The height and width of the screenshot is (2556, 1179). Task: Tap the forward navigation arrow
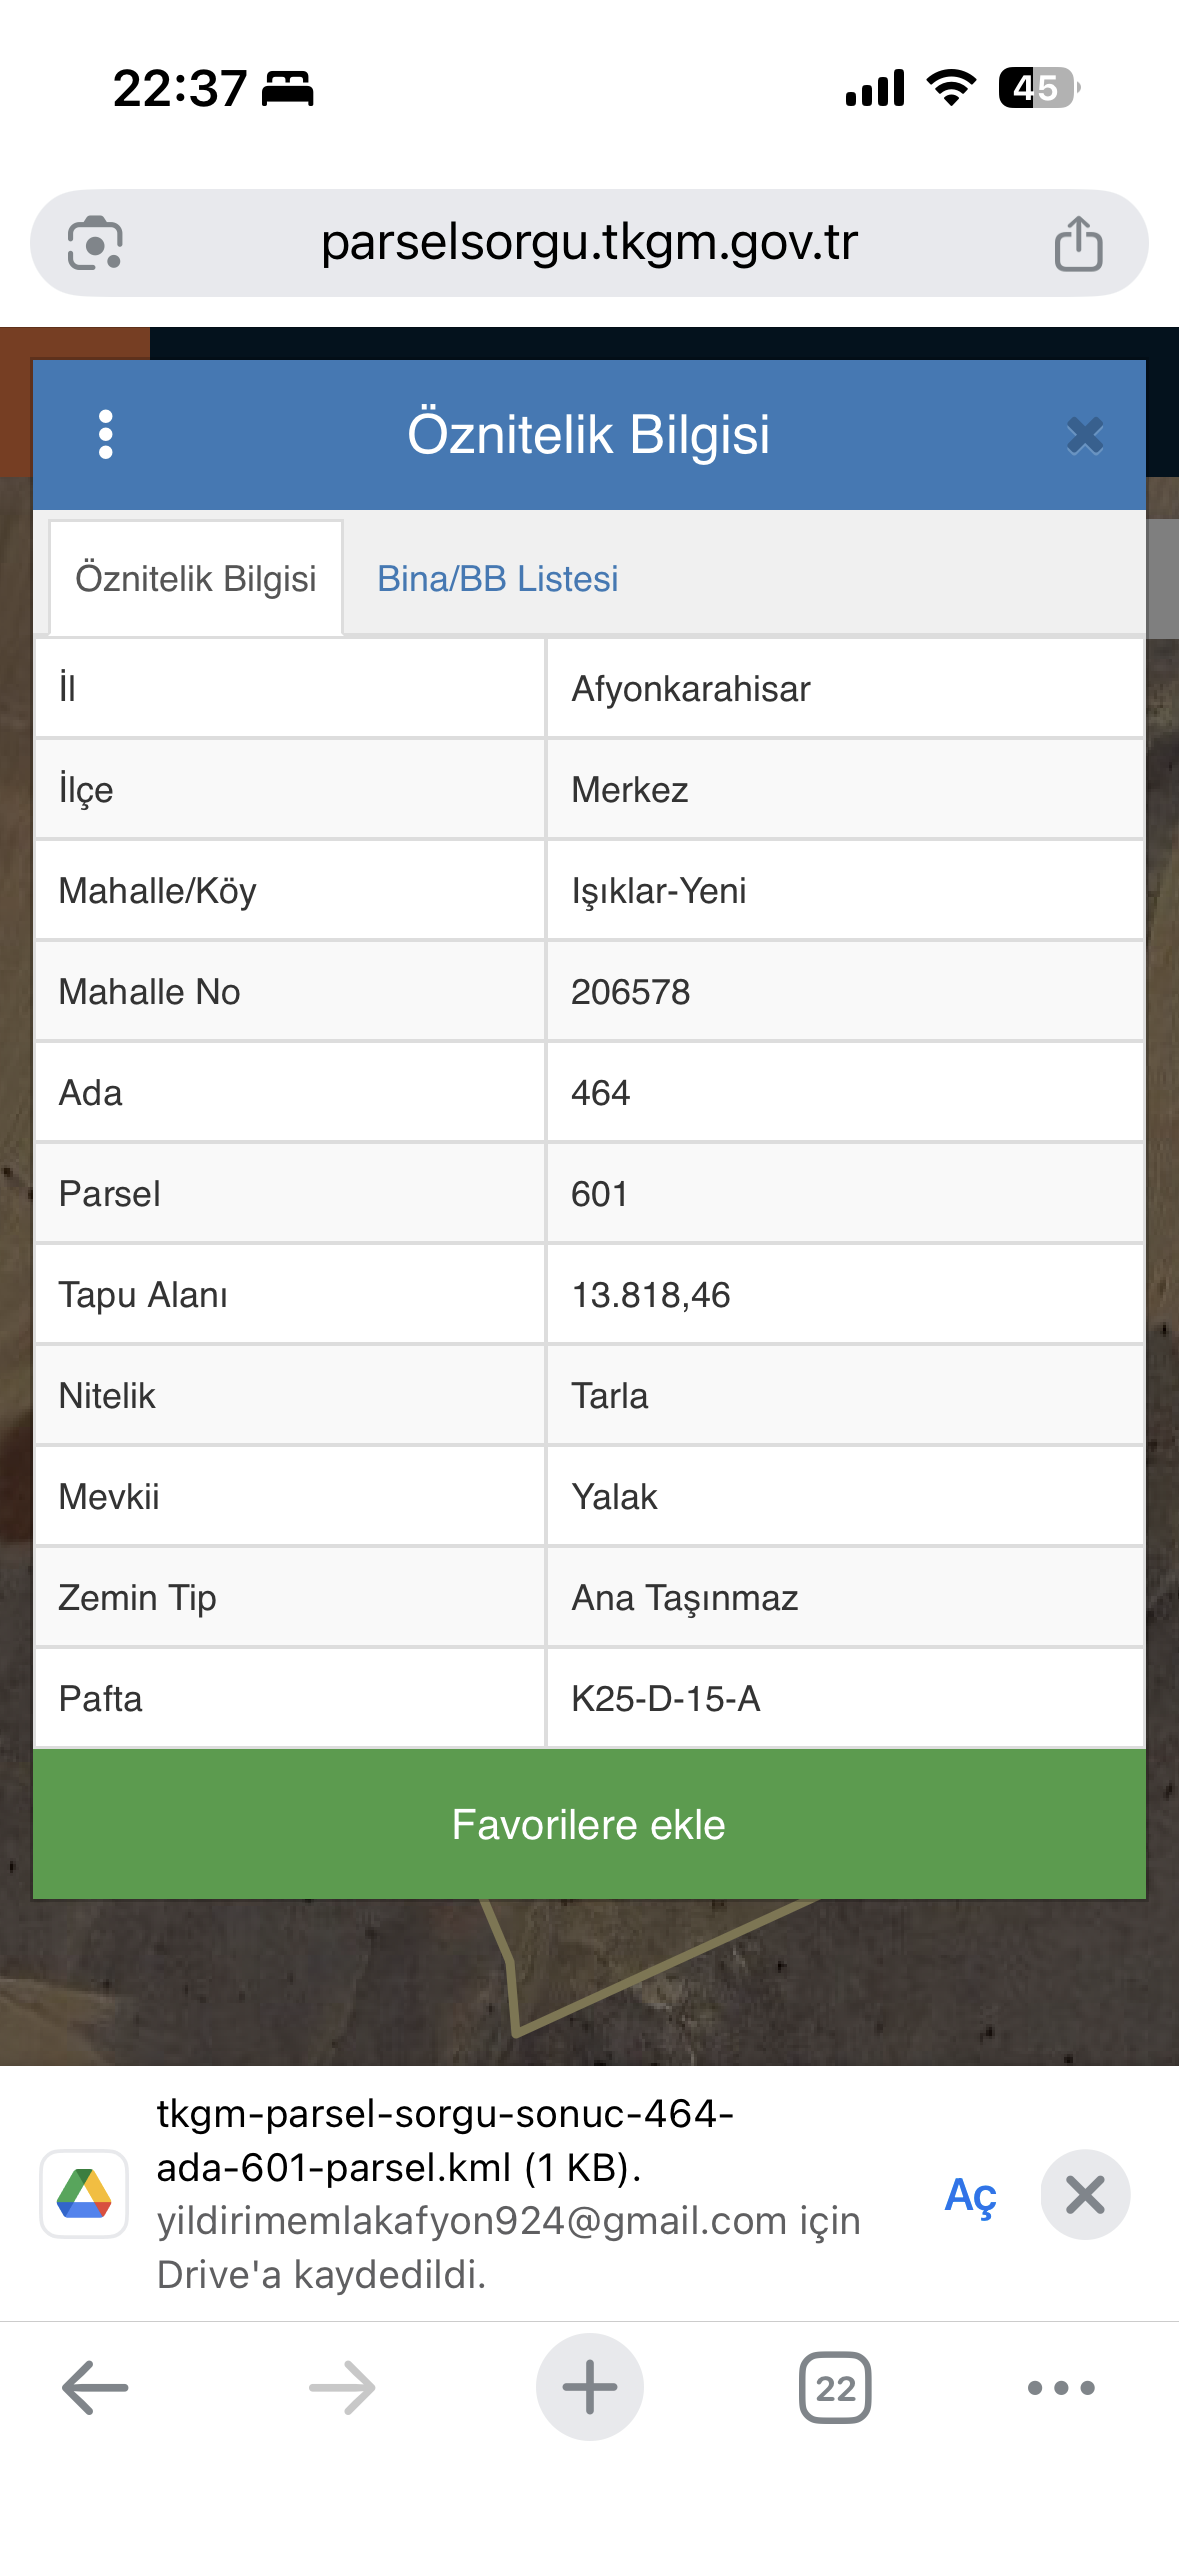click(342, 2387)
